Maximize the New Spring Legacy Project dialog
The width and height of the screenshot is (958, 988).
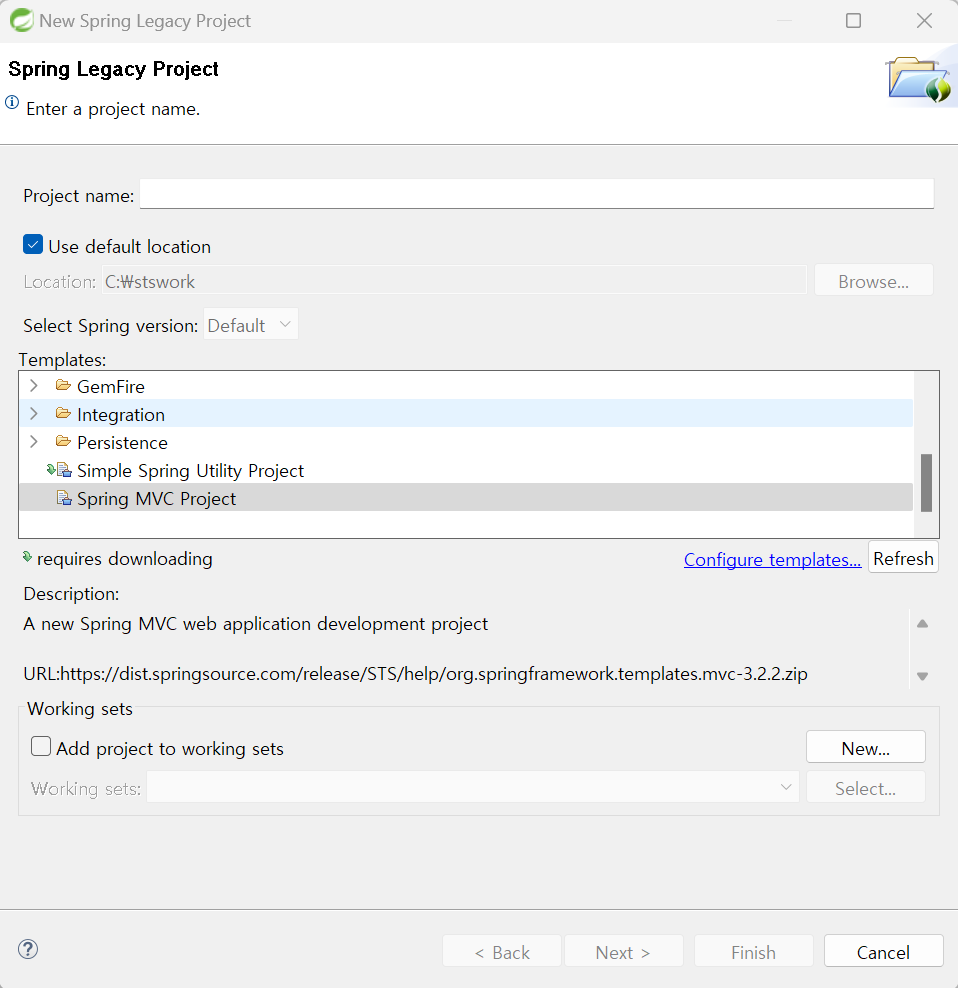(x=853, y=20)
